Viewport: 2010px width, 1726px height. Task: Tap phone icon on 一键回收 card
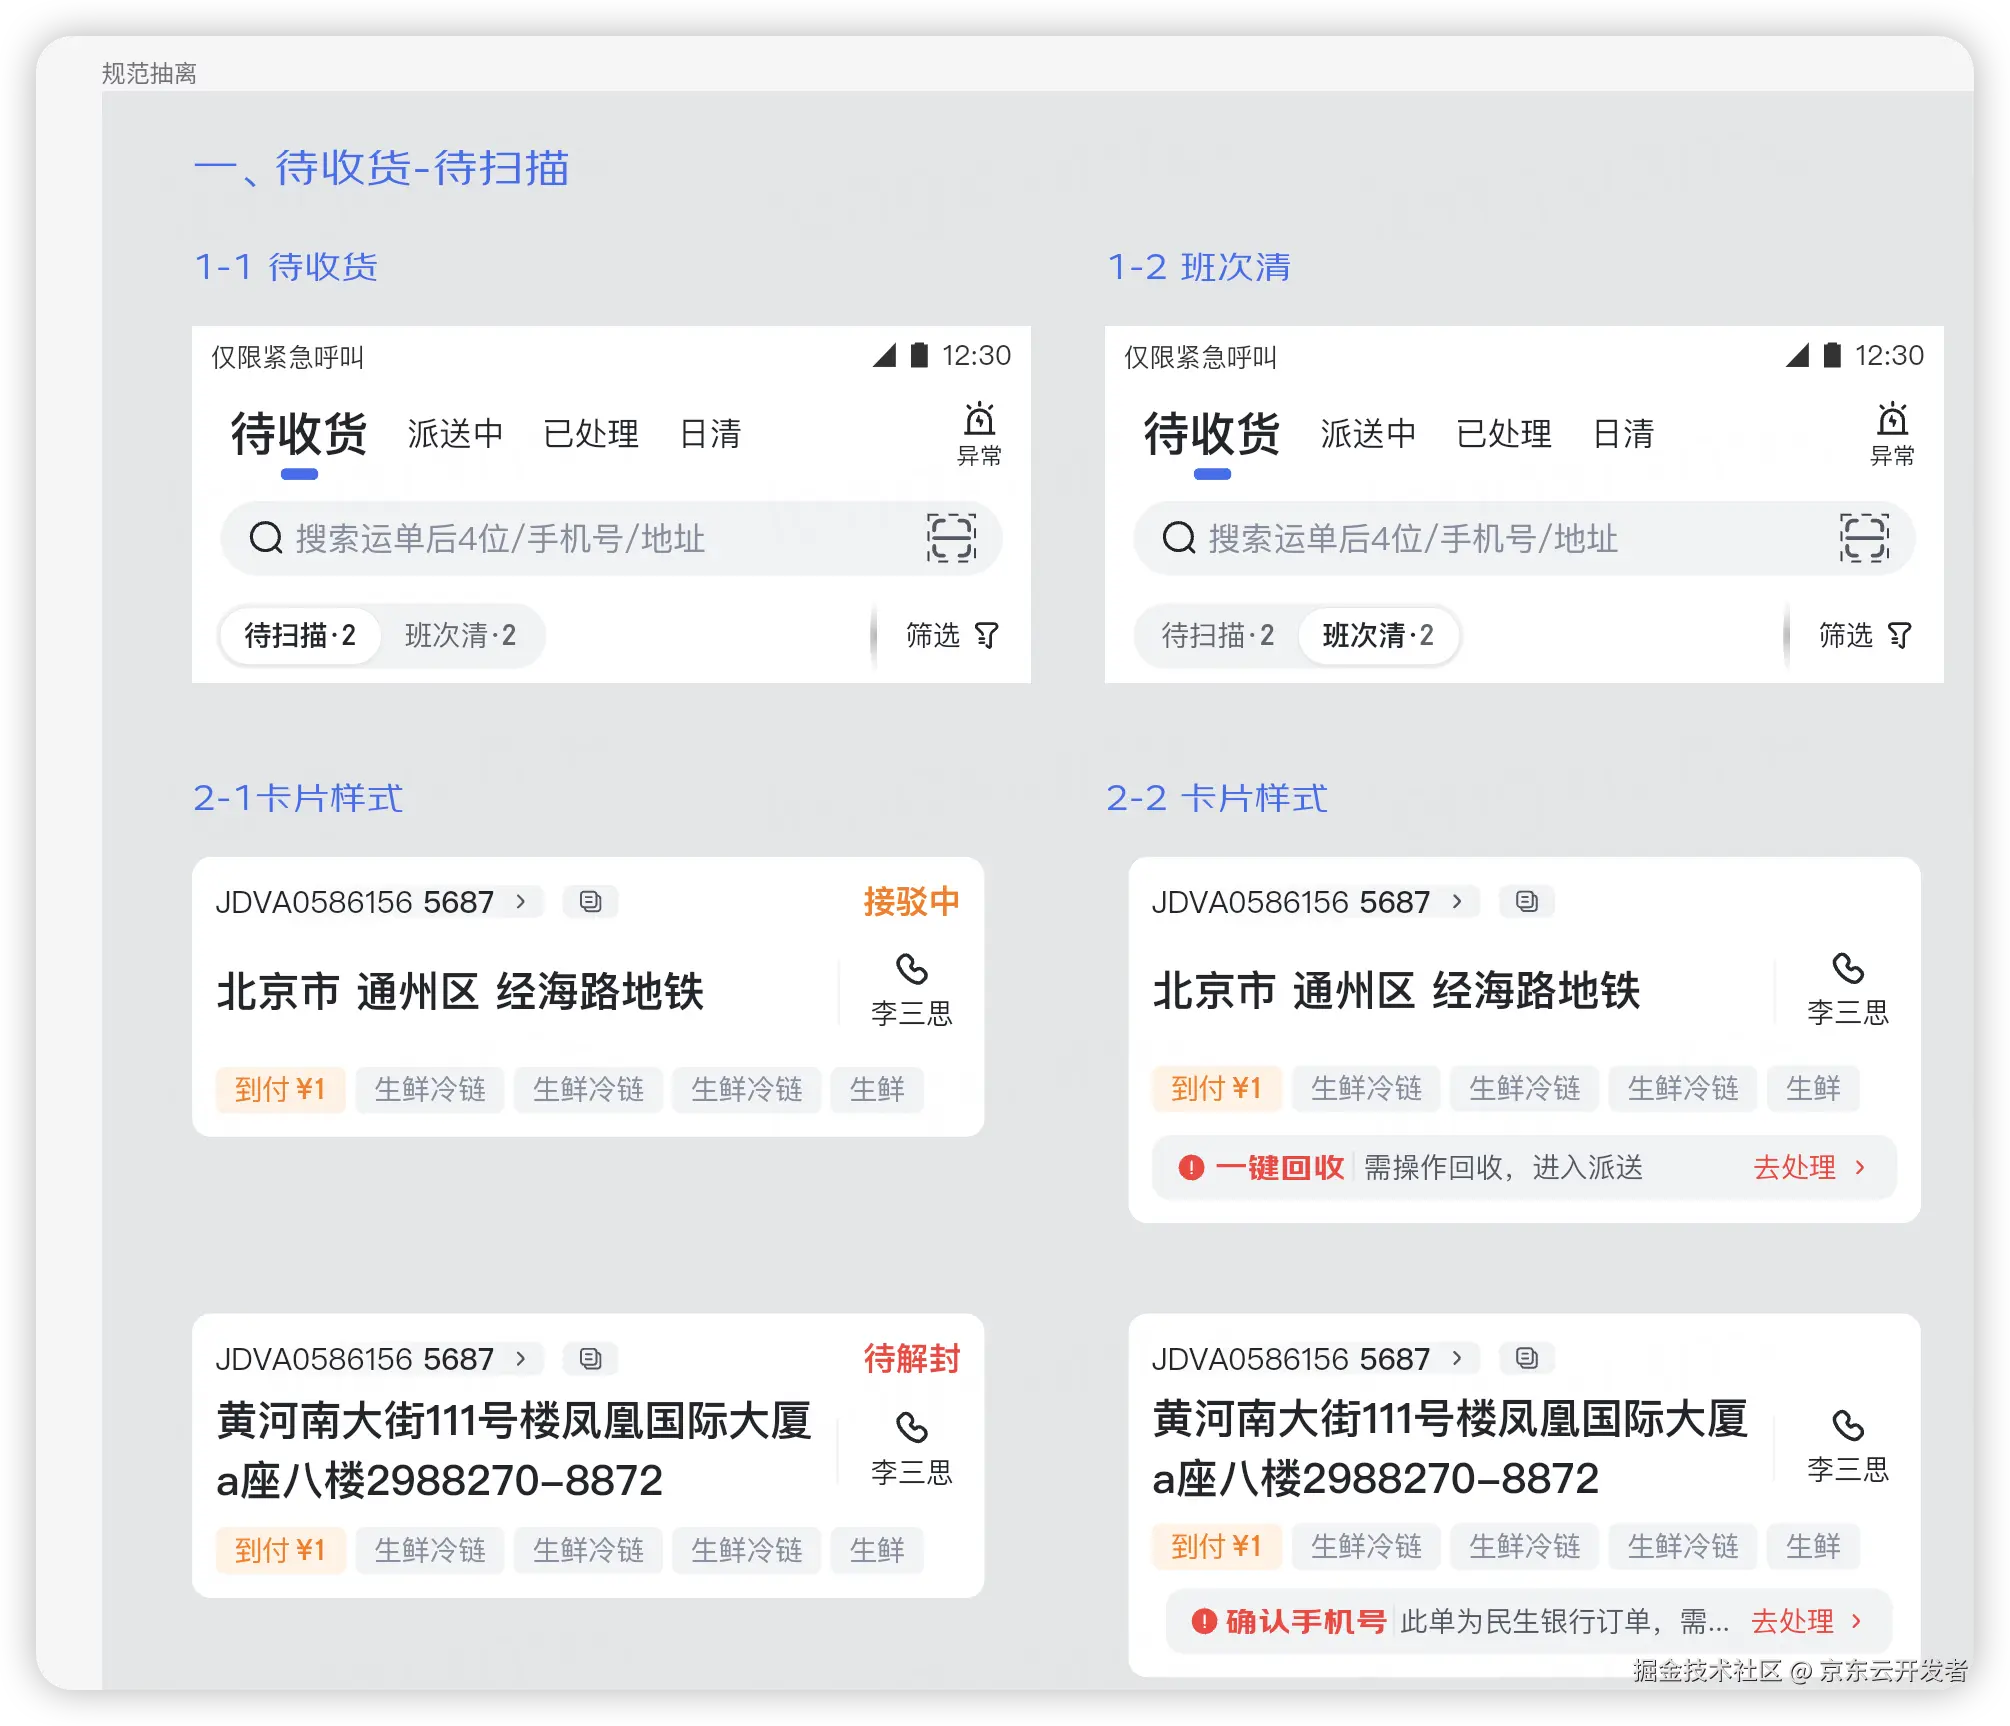(x=1847, y=968)
